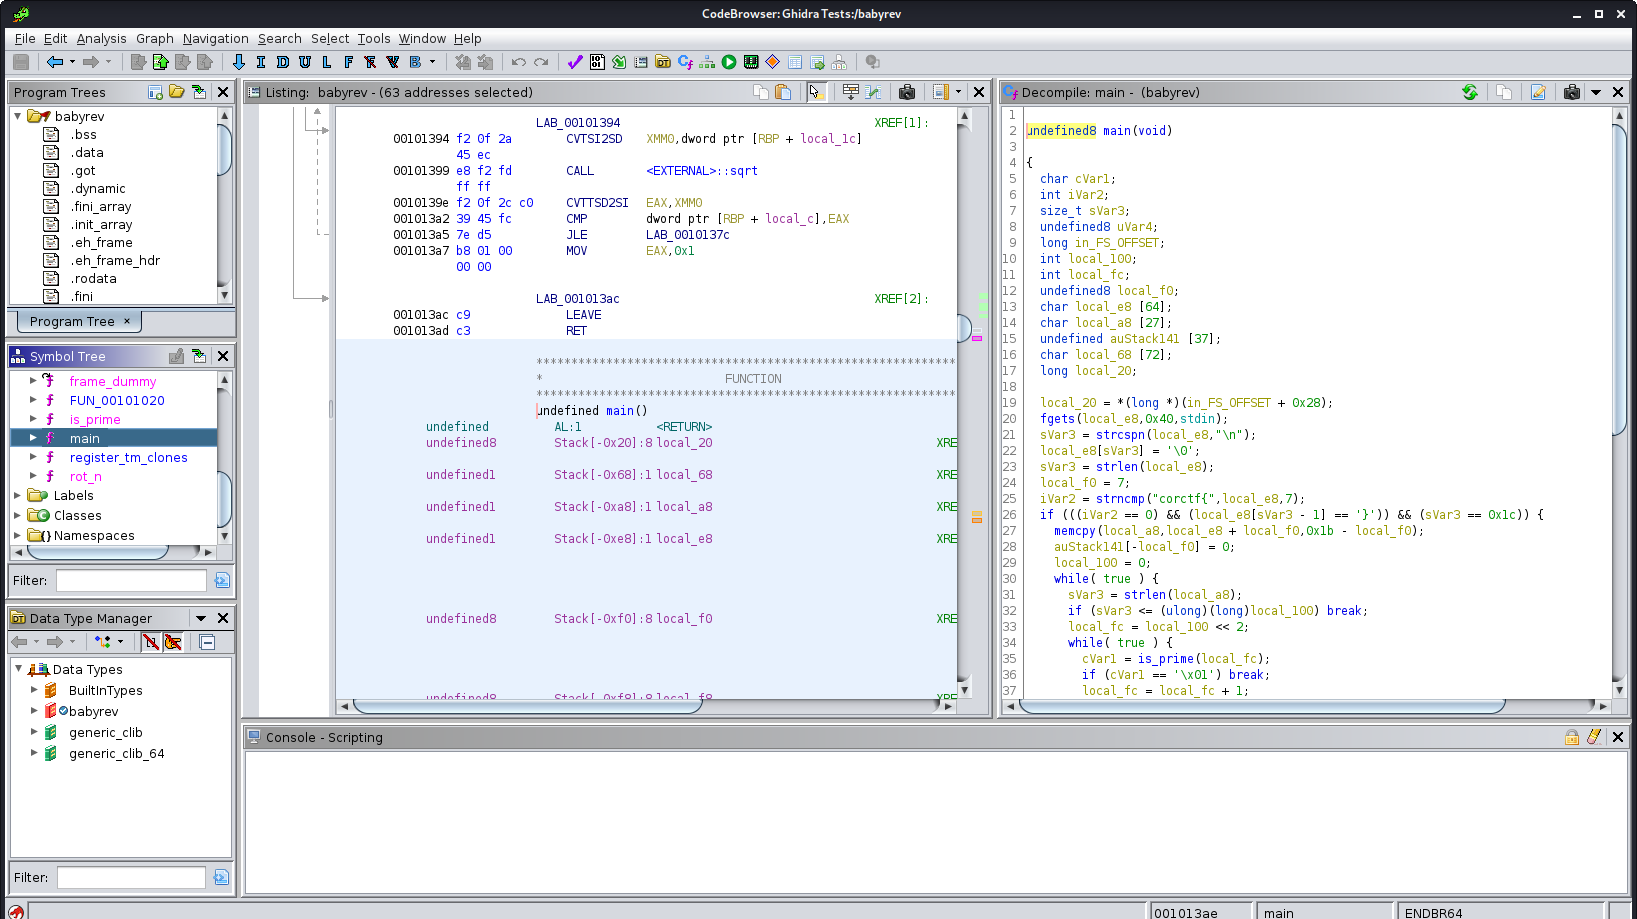Open the Tools menu
Image resolution: width=1637 pixels, height=919 pixels.
[x=374, y=38]
